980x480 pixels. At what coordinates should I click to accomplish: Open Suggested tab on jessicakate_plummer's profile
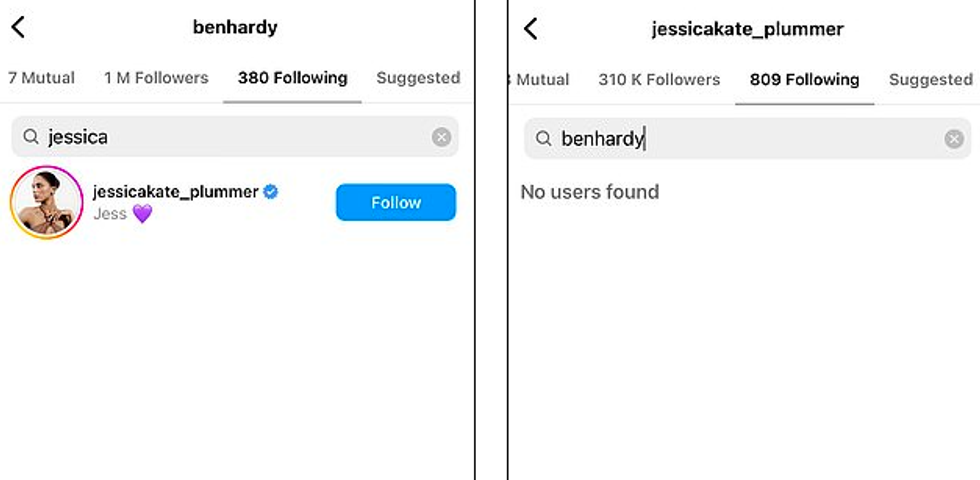point(930,79)
